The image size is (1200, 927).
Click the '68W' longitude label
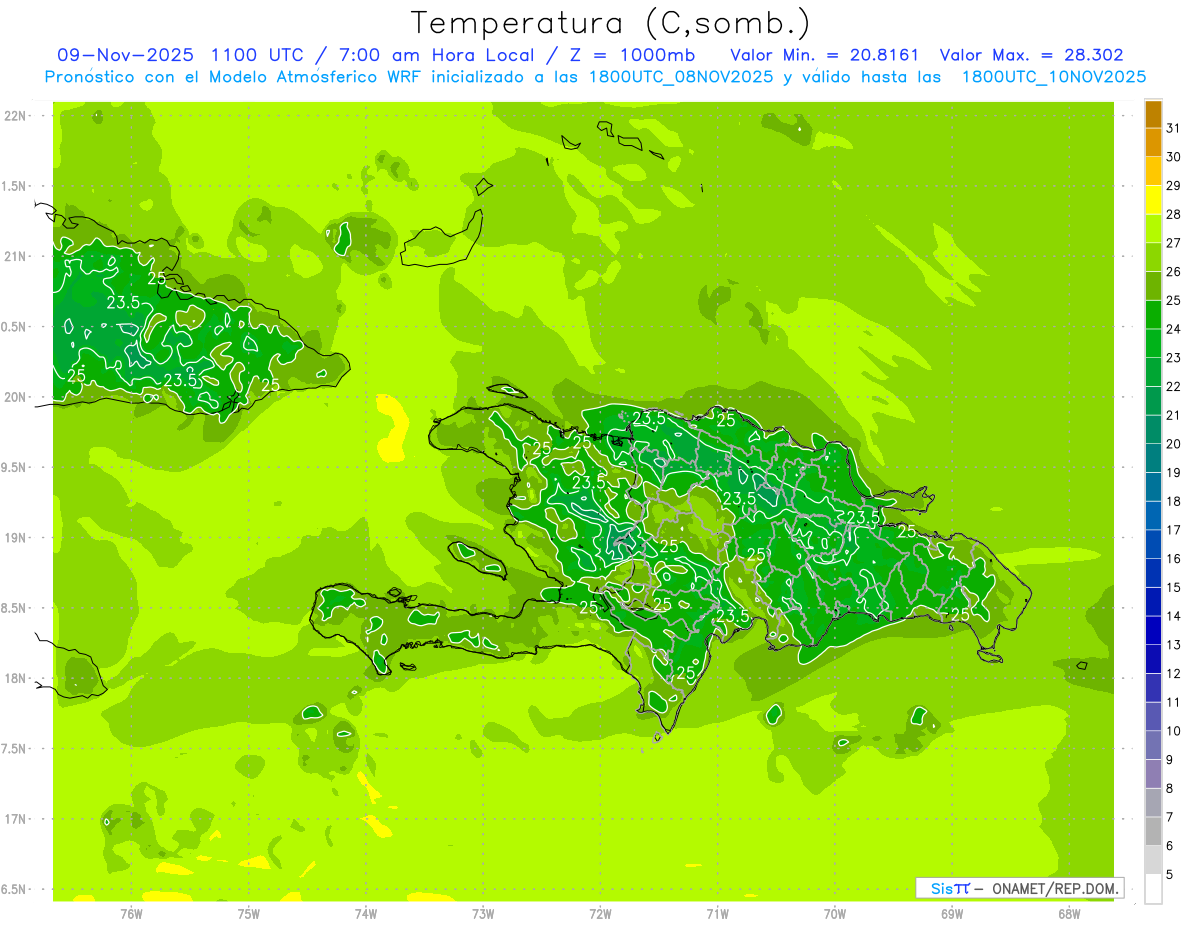pos(1069,914)
